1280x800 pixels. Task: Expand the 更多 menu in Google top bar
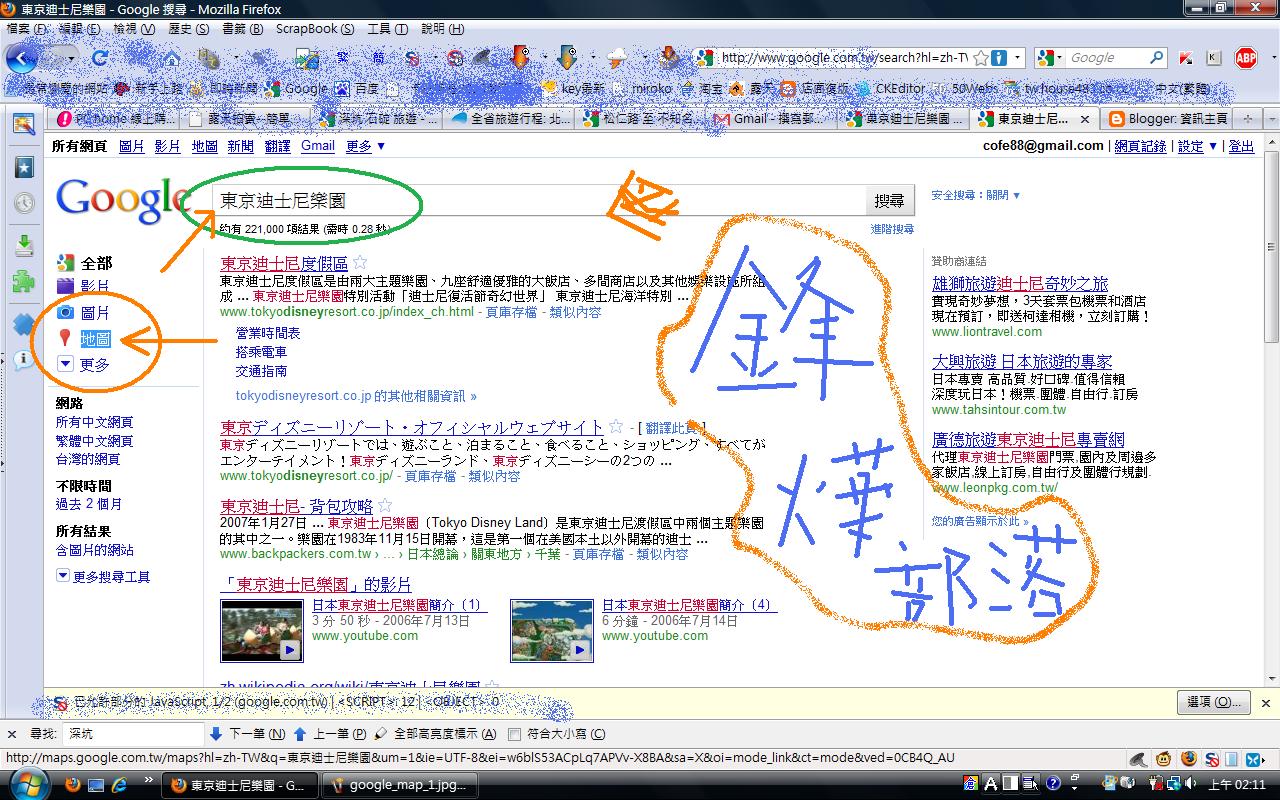pos(365,146)
